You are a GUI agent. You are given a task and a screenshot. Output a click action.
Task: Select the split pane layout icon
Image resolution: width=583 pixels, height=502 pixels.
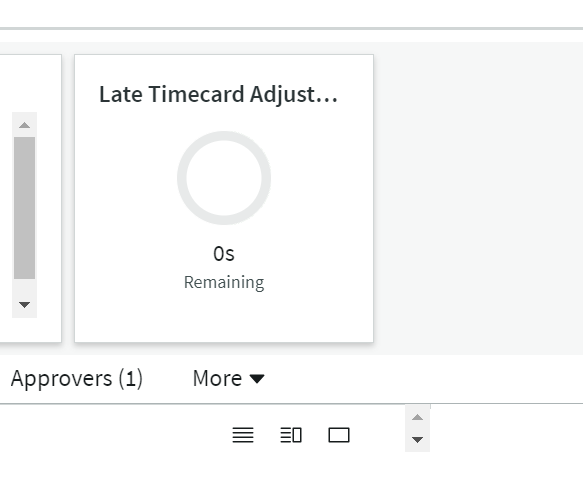point(291,435)
